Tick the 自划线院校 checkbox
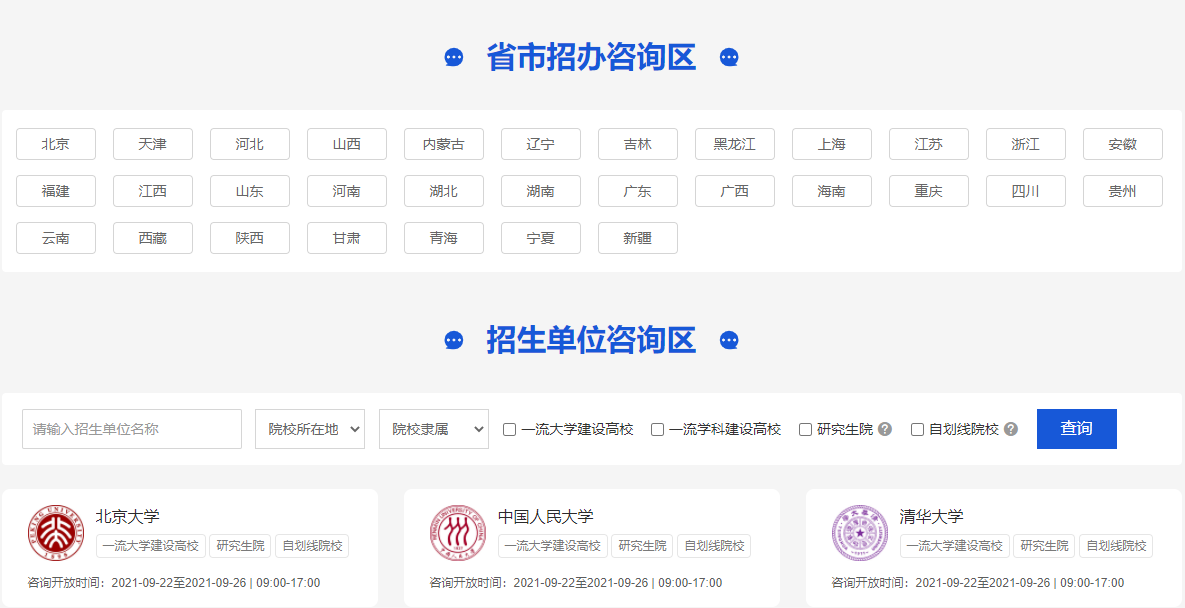1185x608 pixels. pyautogui.click(x=917, y=430)
